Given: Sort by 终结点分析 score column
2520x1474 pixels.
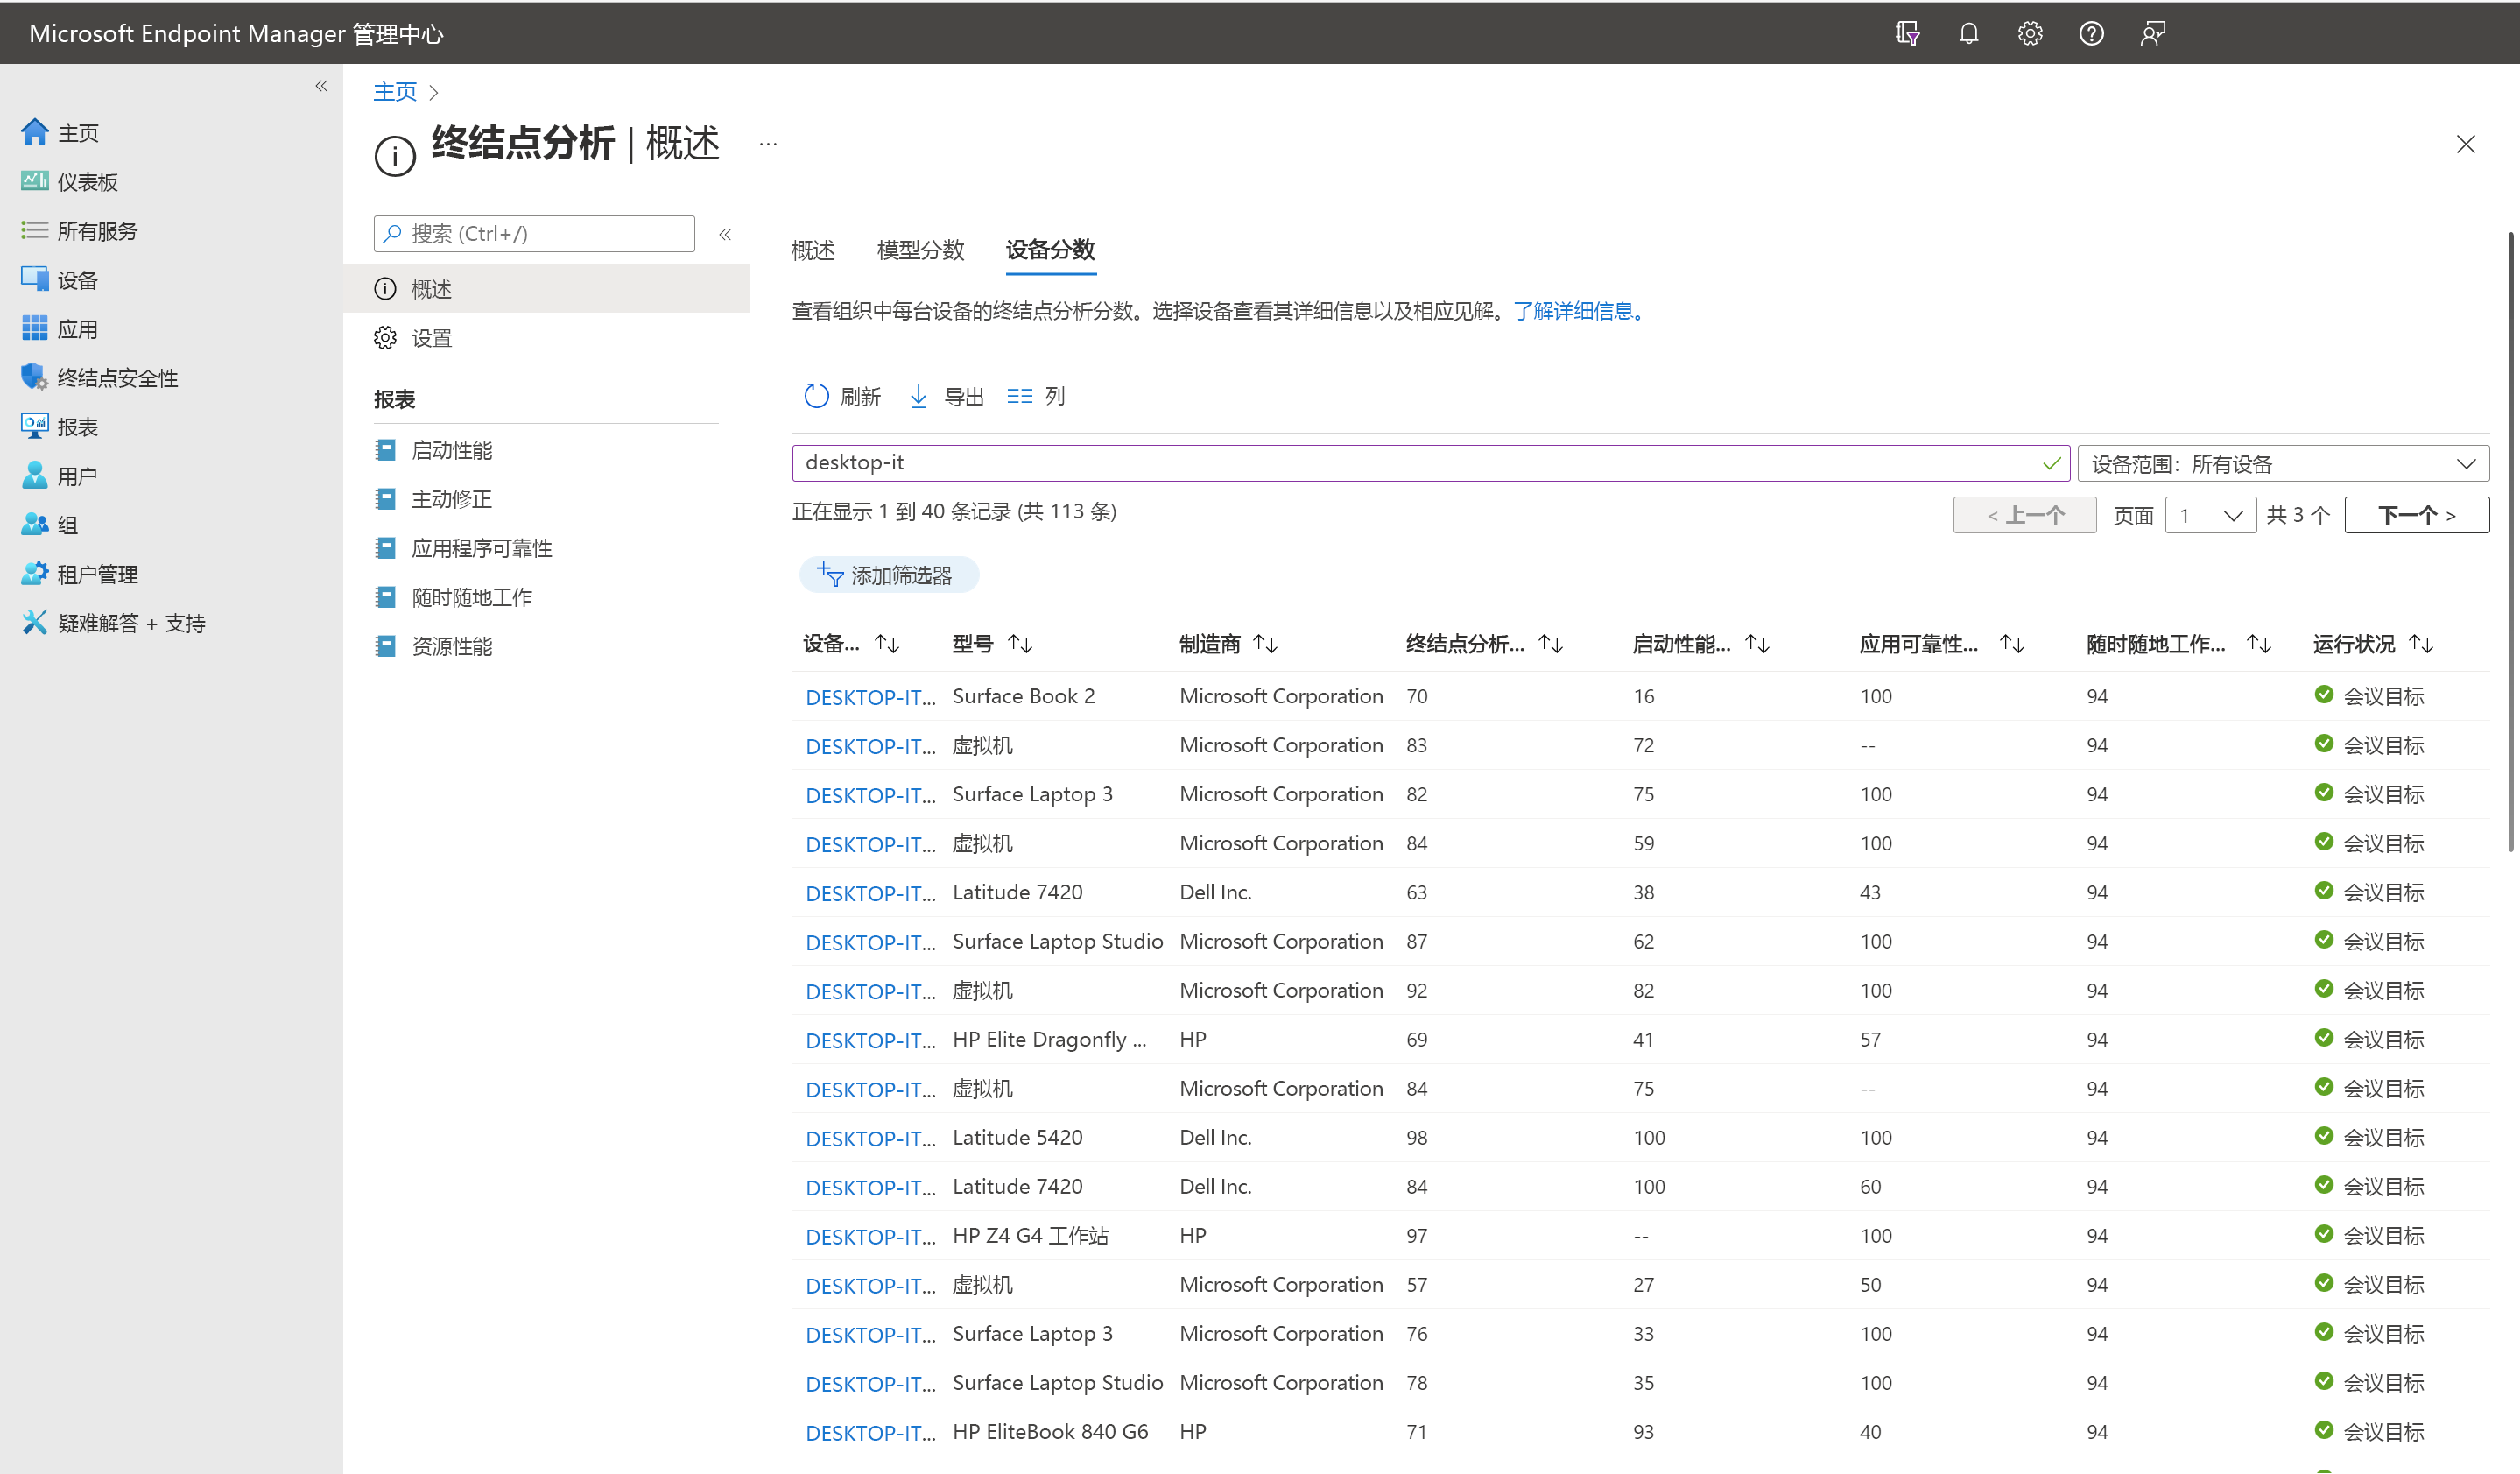Looking at the screenshot, I should point(1550,644).
